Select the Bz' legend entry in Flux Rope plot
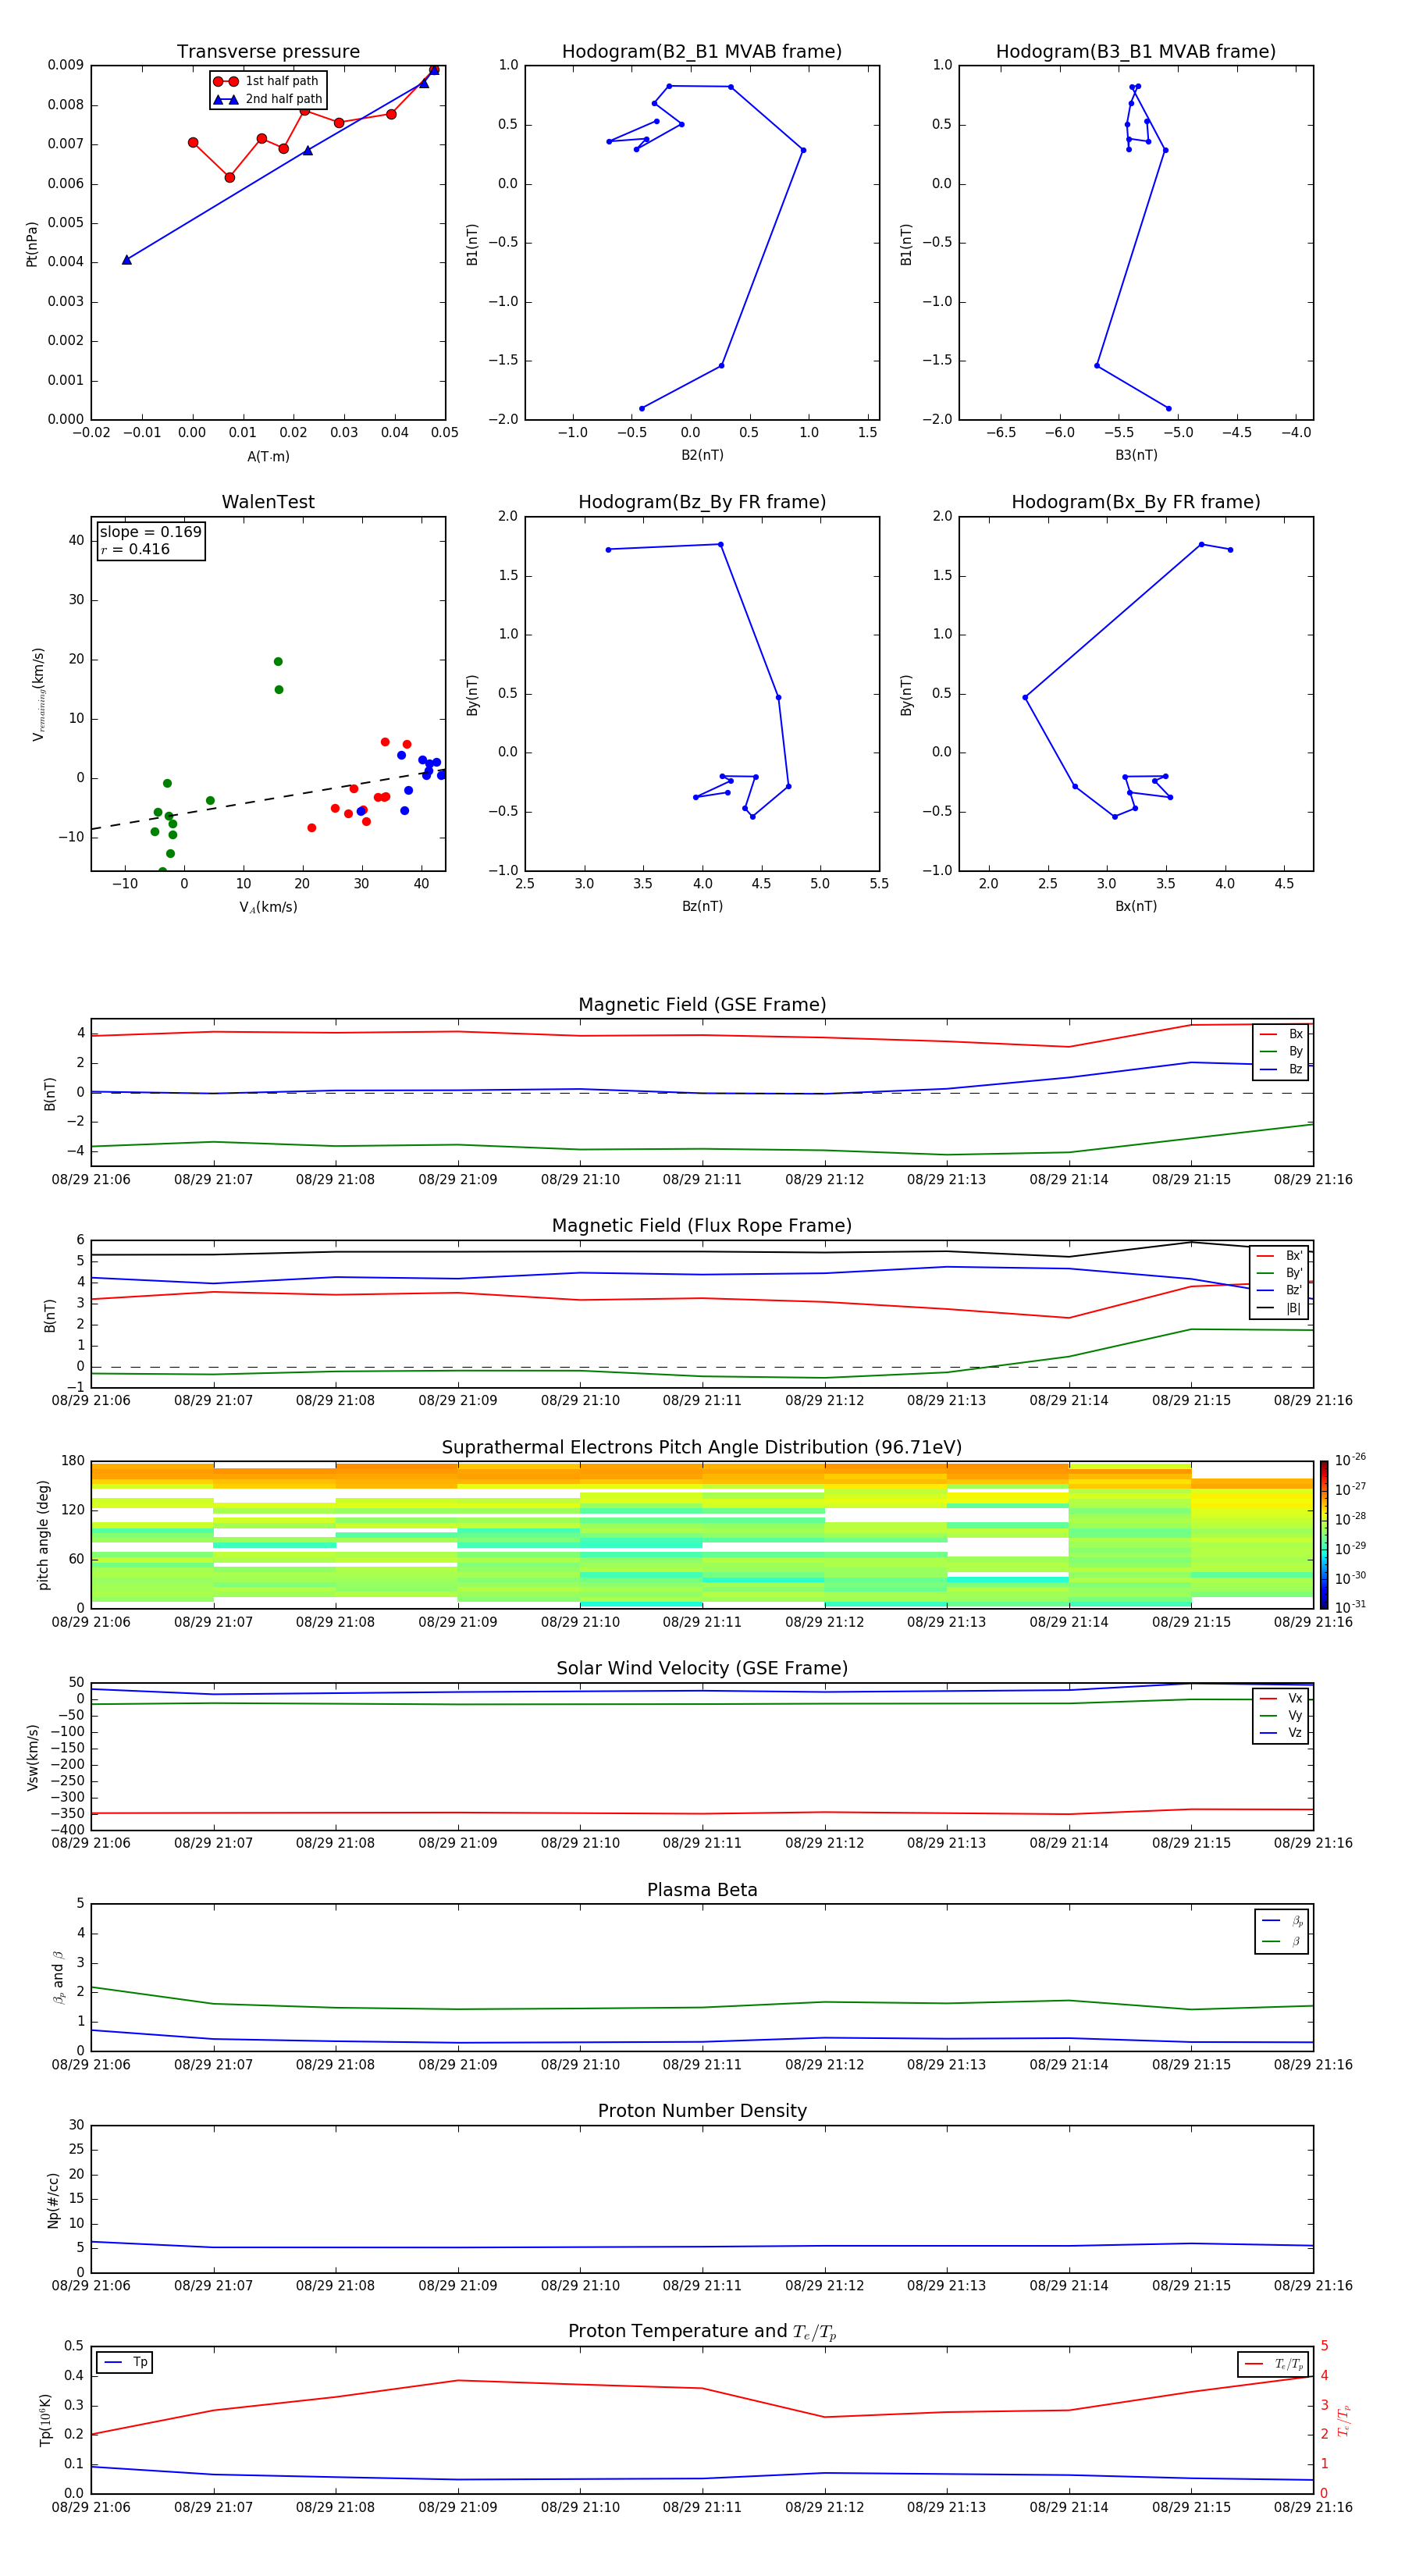 click(x=1280, y=1290)
